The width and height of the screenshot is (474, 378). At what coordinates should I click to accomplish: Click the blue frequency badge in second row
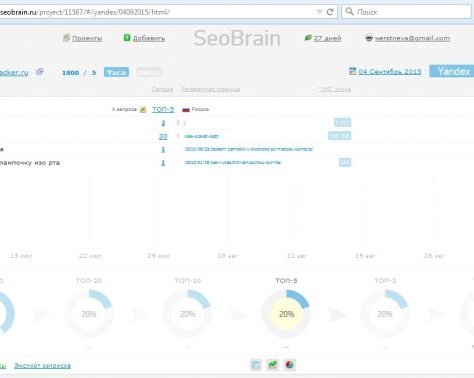[x=339, y=136]
